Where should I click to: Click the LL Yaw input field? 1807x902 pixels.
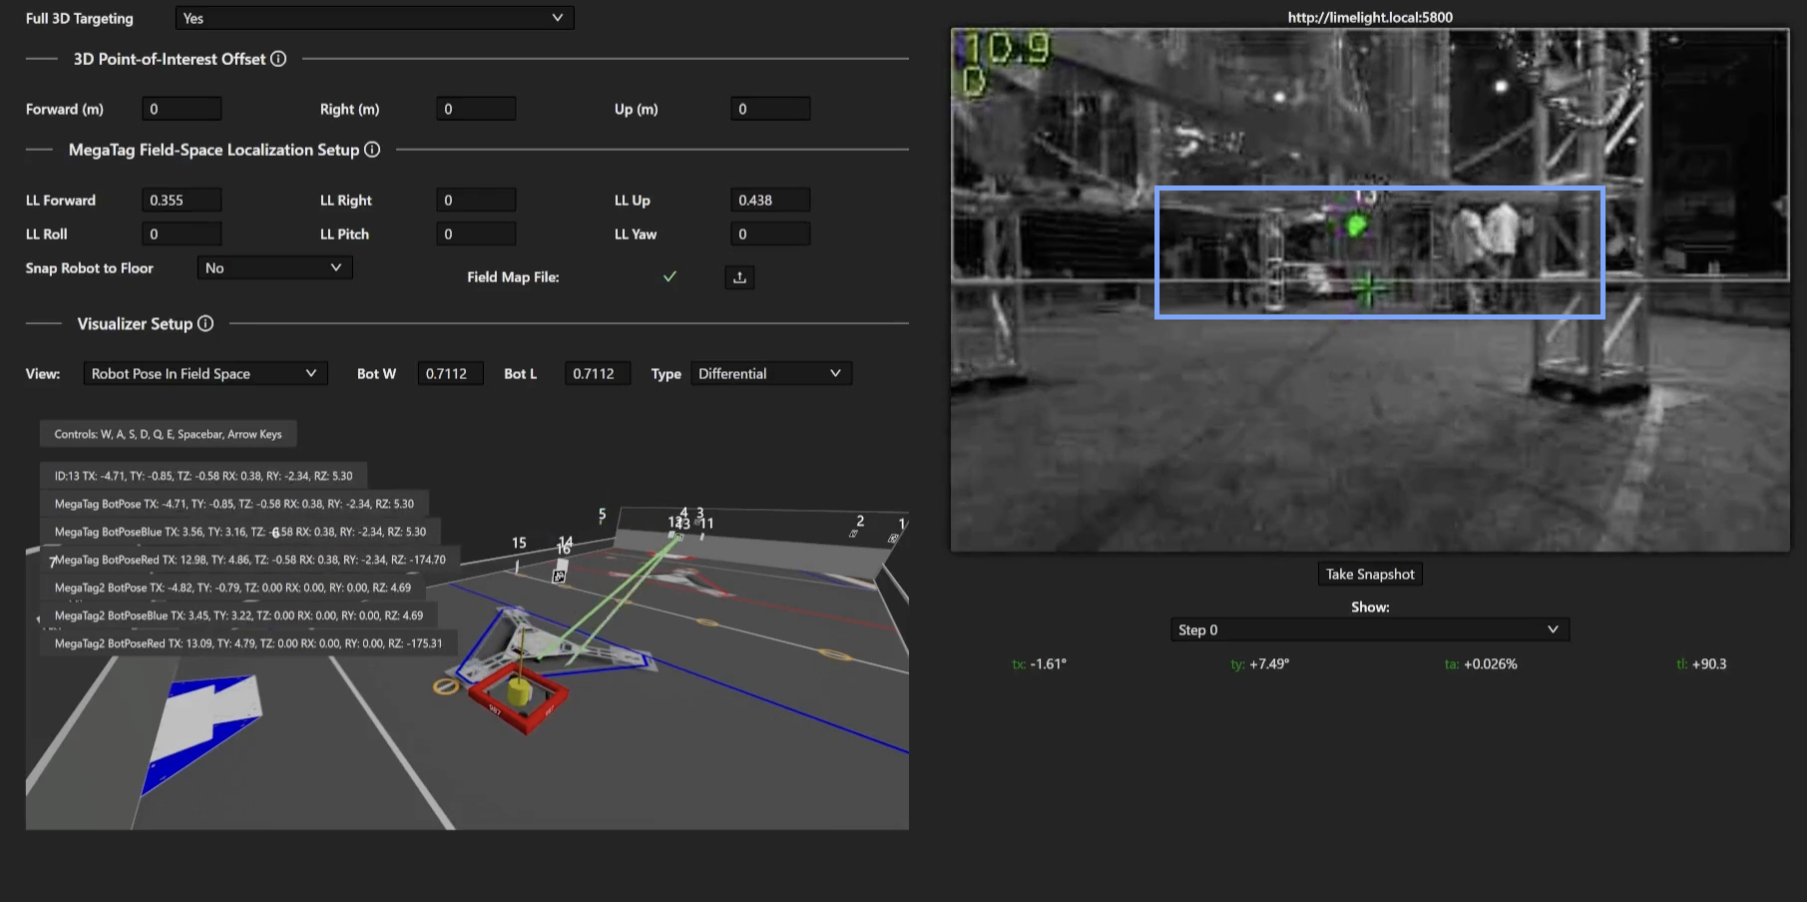click(x=769, y=234)
